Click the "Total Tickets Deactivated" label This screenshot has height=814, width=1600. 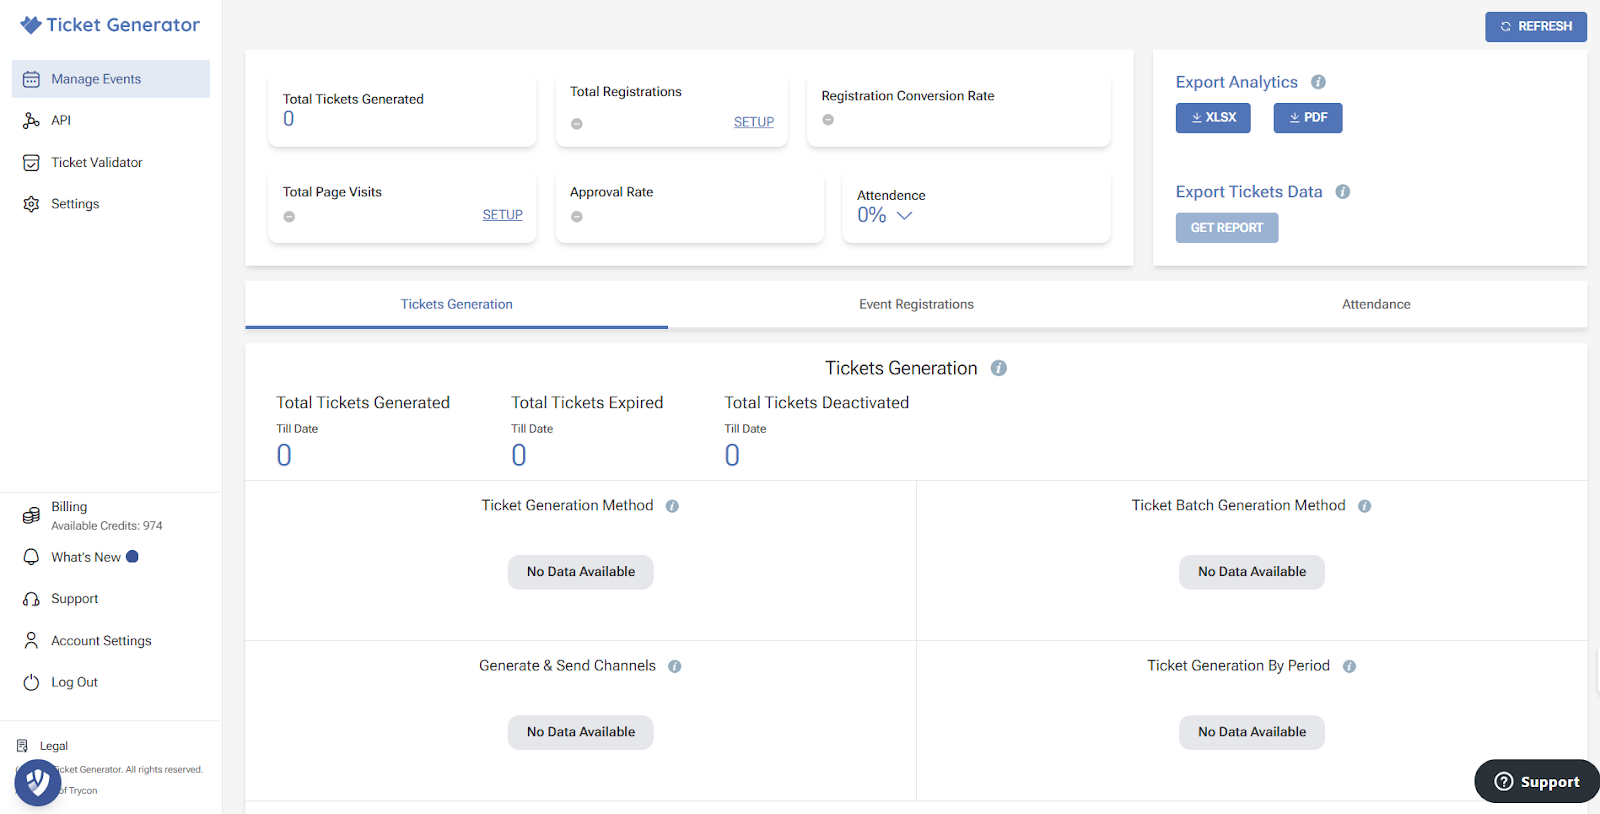pos(817,403)
